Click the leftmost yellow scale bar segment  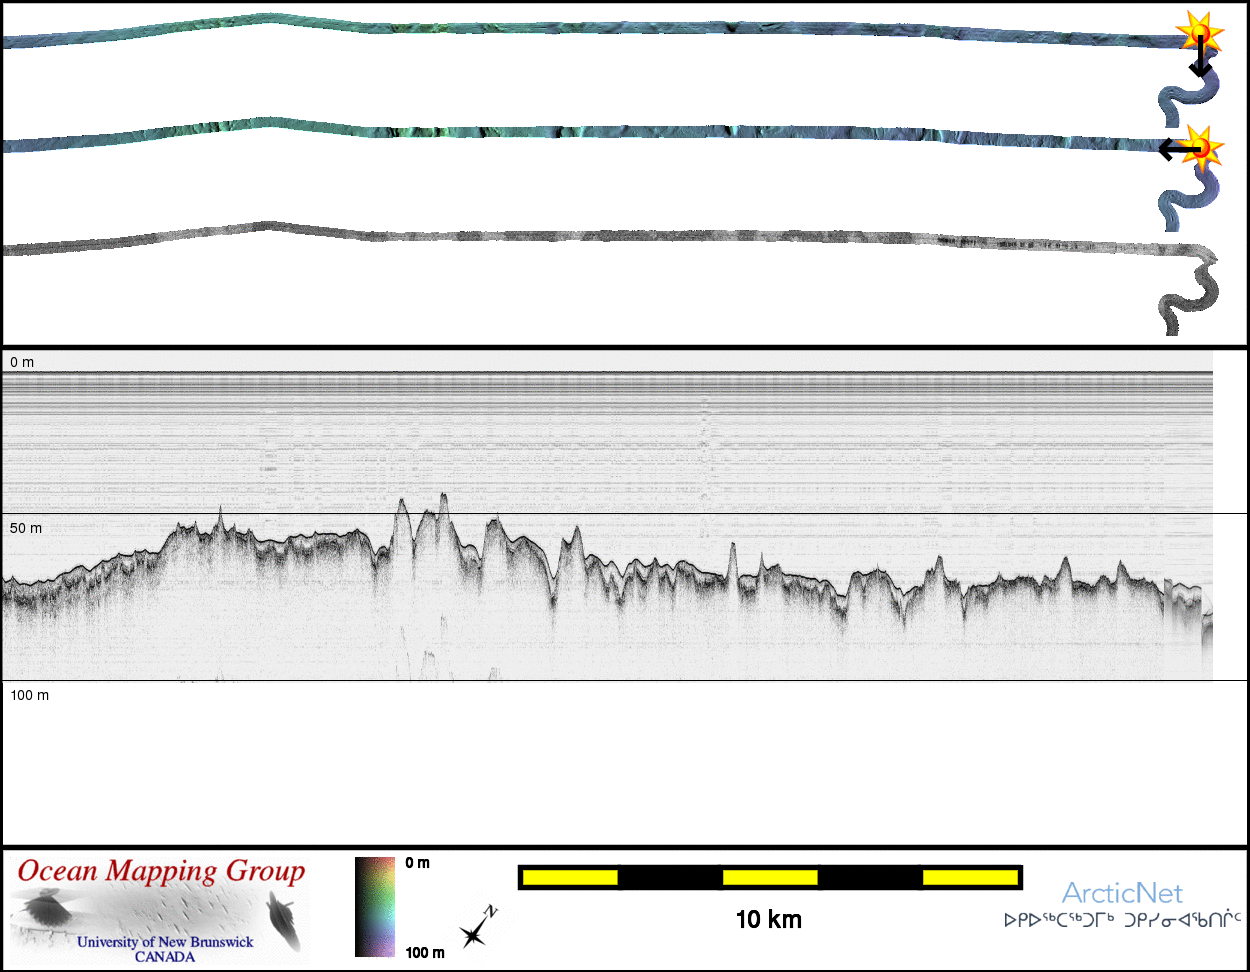coord(570,877)
